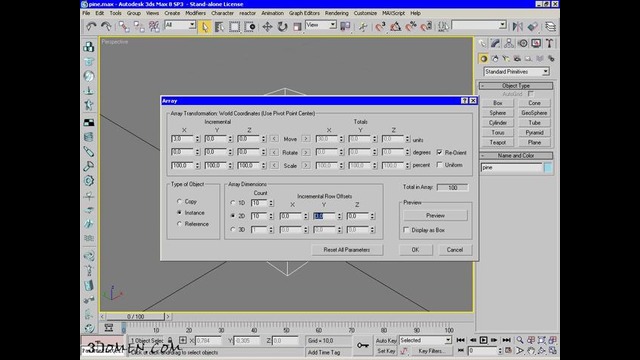Collapse the Object Type rollout
Viewport: 640px width, 360px height.
click(516, 86)
